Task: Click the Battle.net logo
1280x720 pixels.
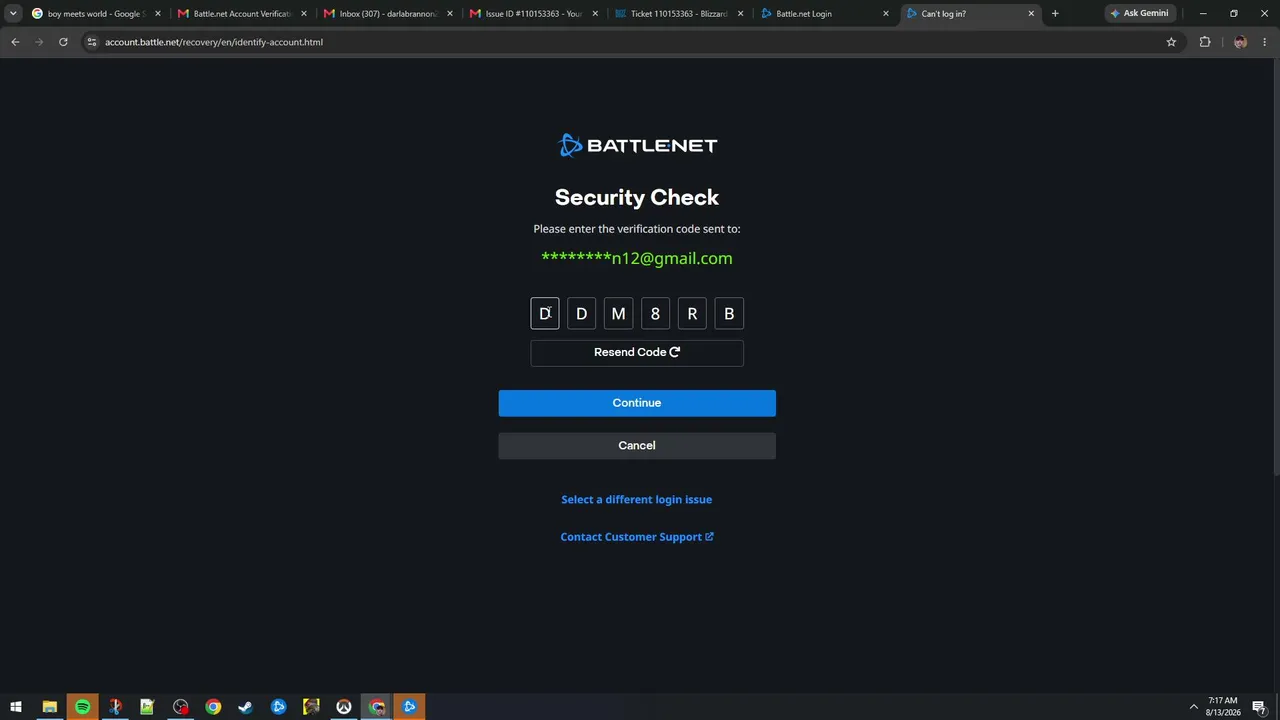Action: point(637,145)
